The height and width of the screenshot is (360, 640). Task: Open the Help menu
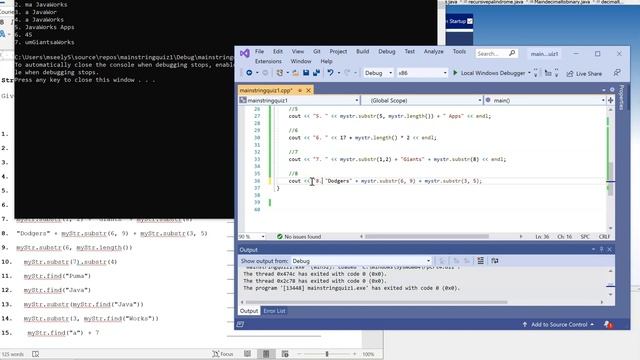326,61
